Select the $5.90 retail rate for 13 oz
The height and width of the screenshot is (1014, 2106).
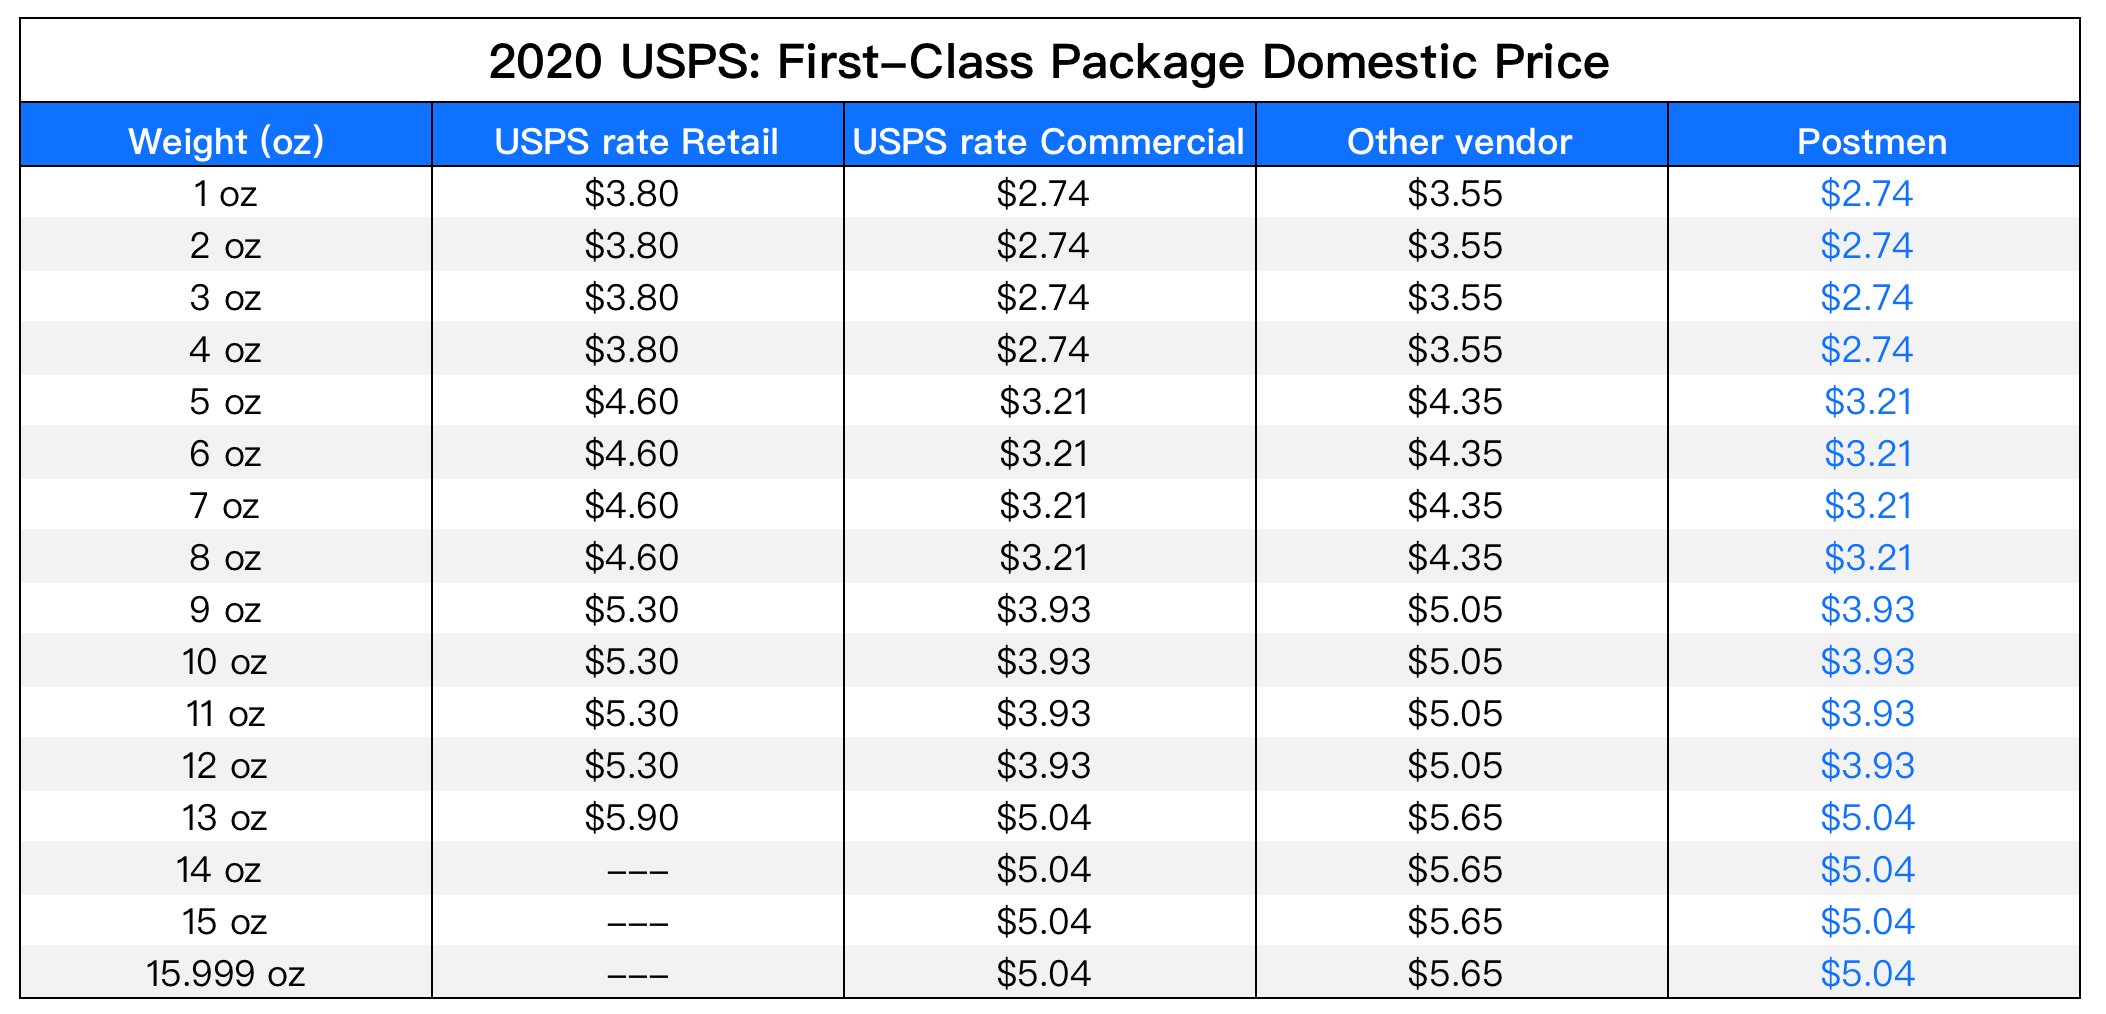(x=632, y=817)
